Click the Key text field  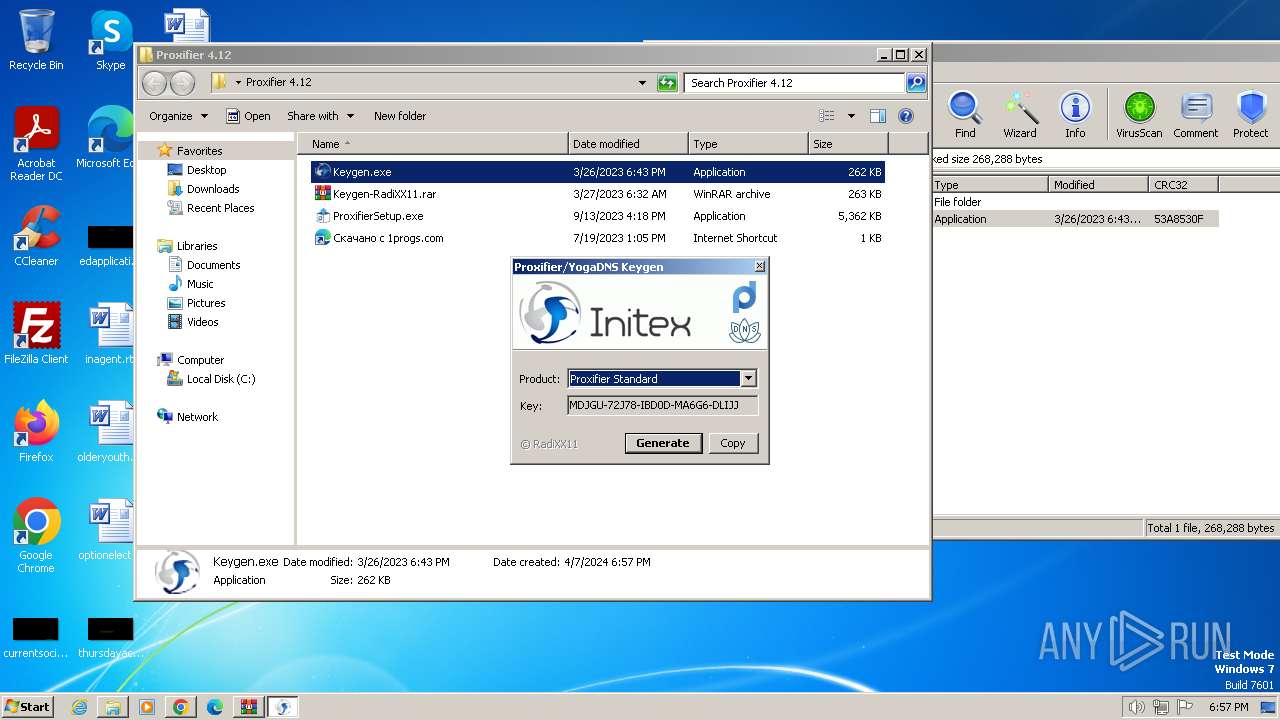(662, 405)
